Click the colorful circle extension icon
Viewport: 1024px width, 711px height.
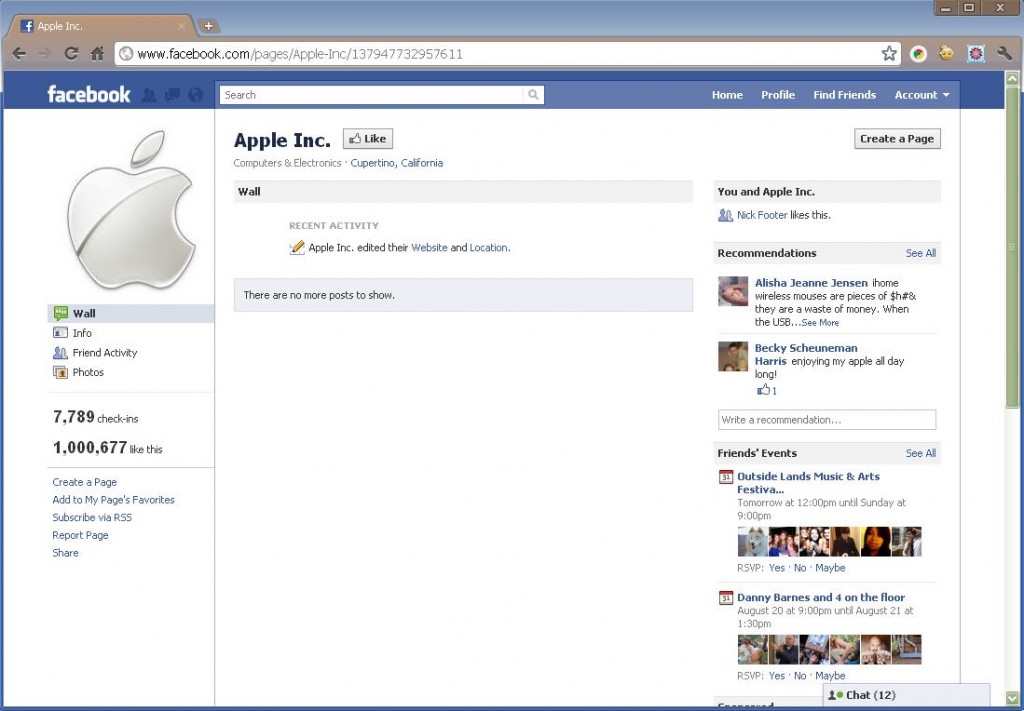(x=919, y=54)
